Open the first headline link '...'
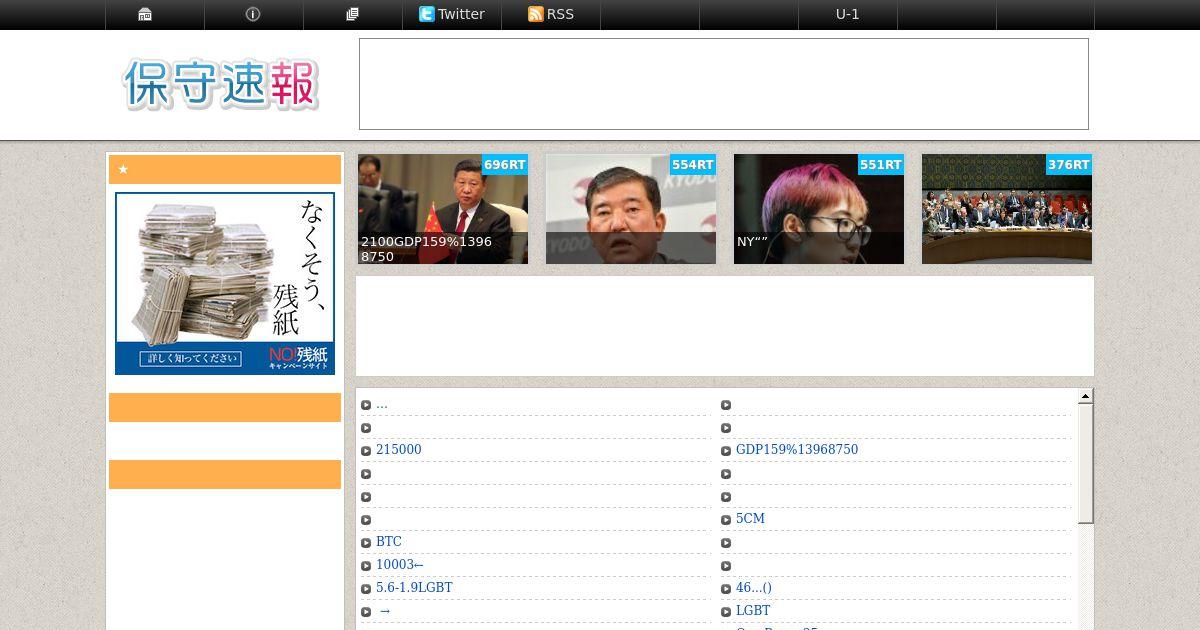This screenshot has height=630, width=1200. click(x=382, y=404)
